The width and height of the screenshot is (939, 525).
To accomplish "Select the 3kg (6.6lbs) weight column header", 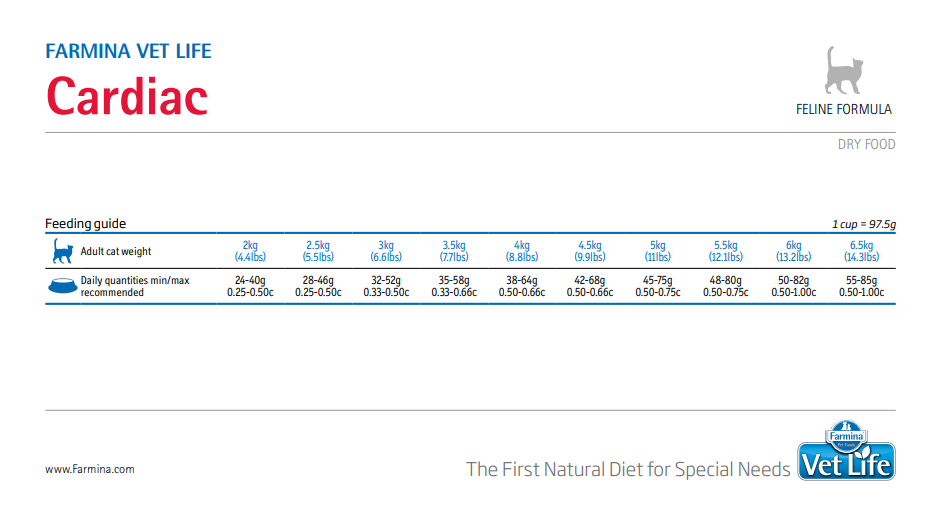I will click(x=386, y=251).
